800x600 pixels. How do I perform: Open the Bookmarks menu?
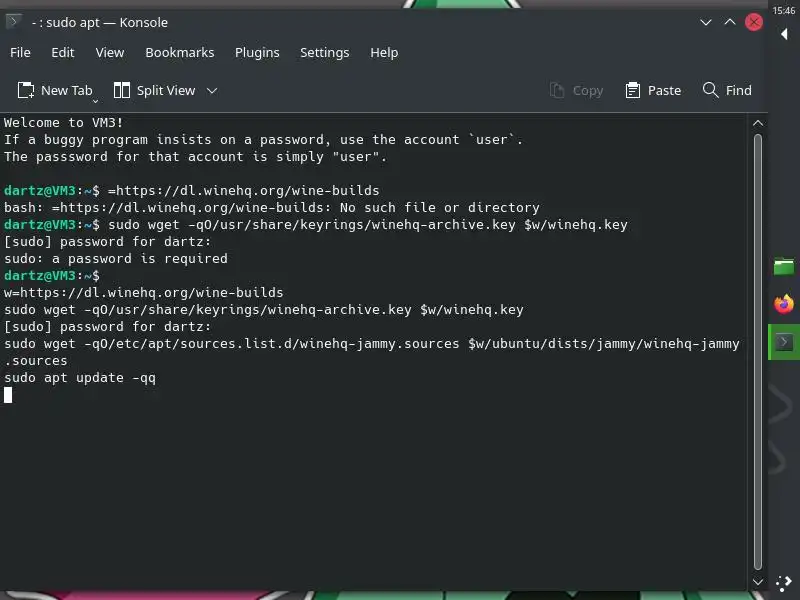click(x=180, y=53)
